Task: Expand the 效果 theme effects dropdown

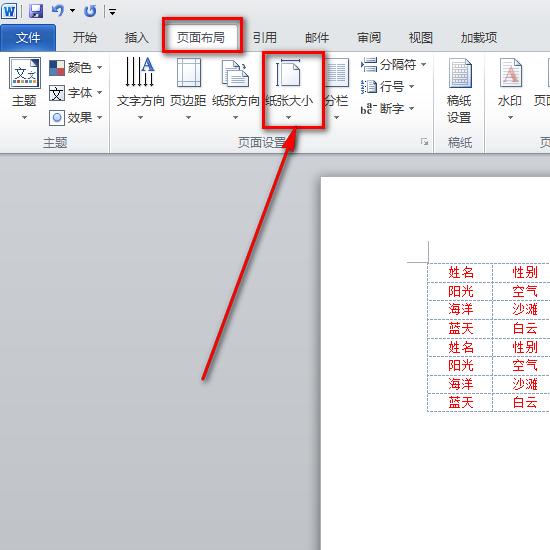Action: pyautogui.click(x=76, y=118)
